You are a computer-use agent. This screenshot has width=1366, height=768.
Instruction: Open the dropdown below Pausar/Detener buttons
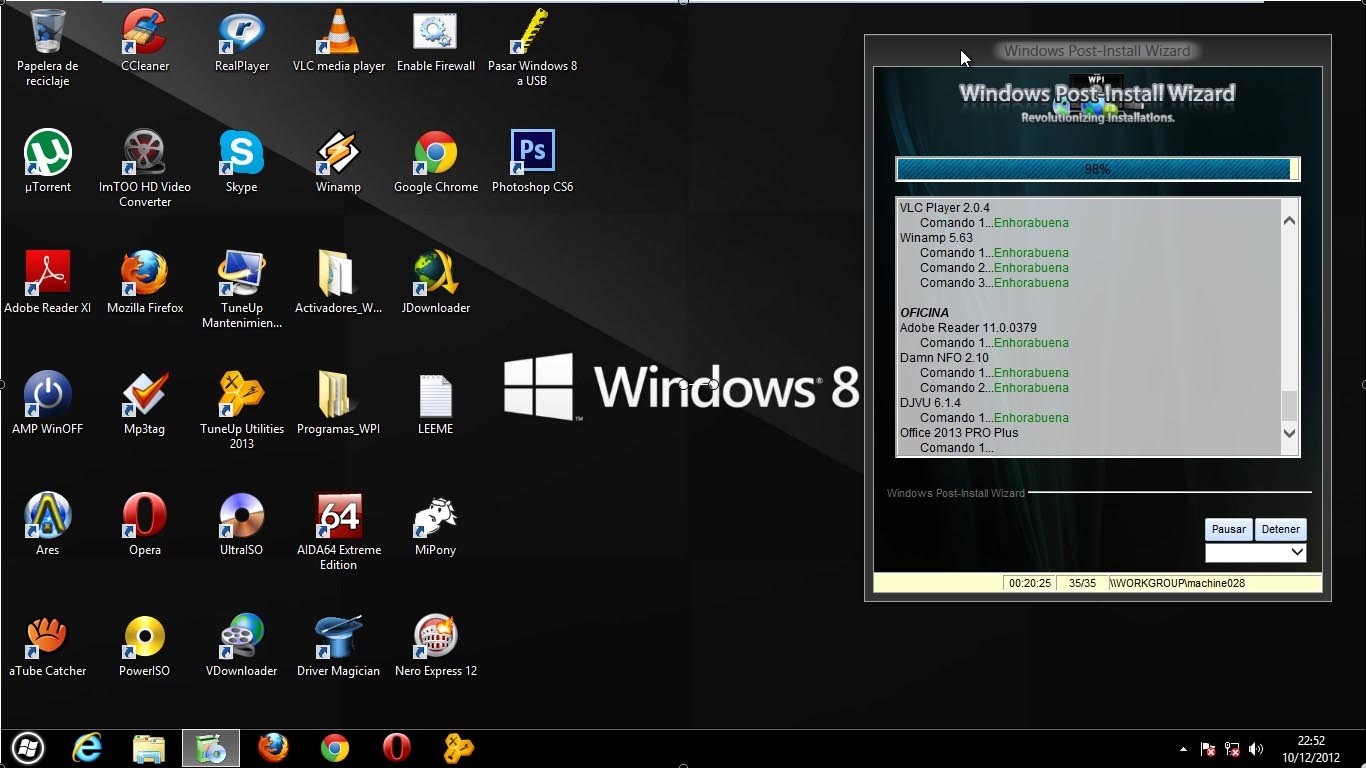coord(1256,552)
